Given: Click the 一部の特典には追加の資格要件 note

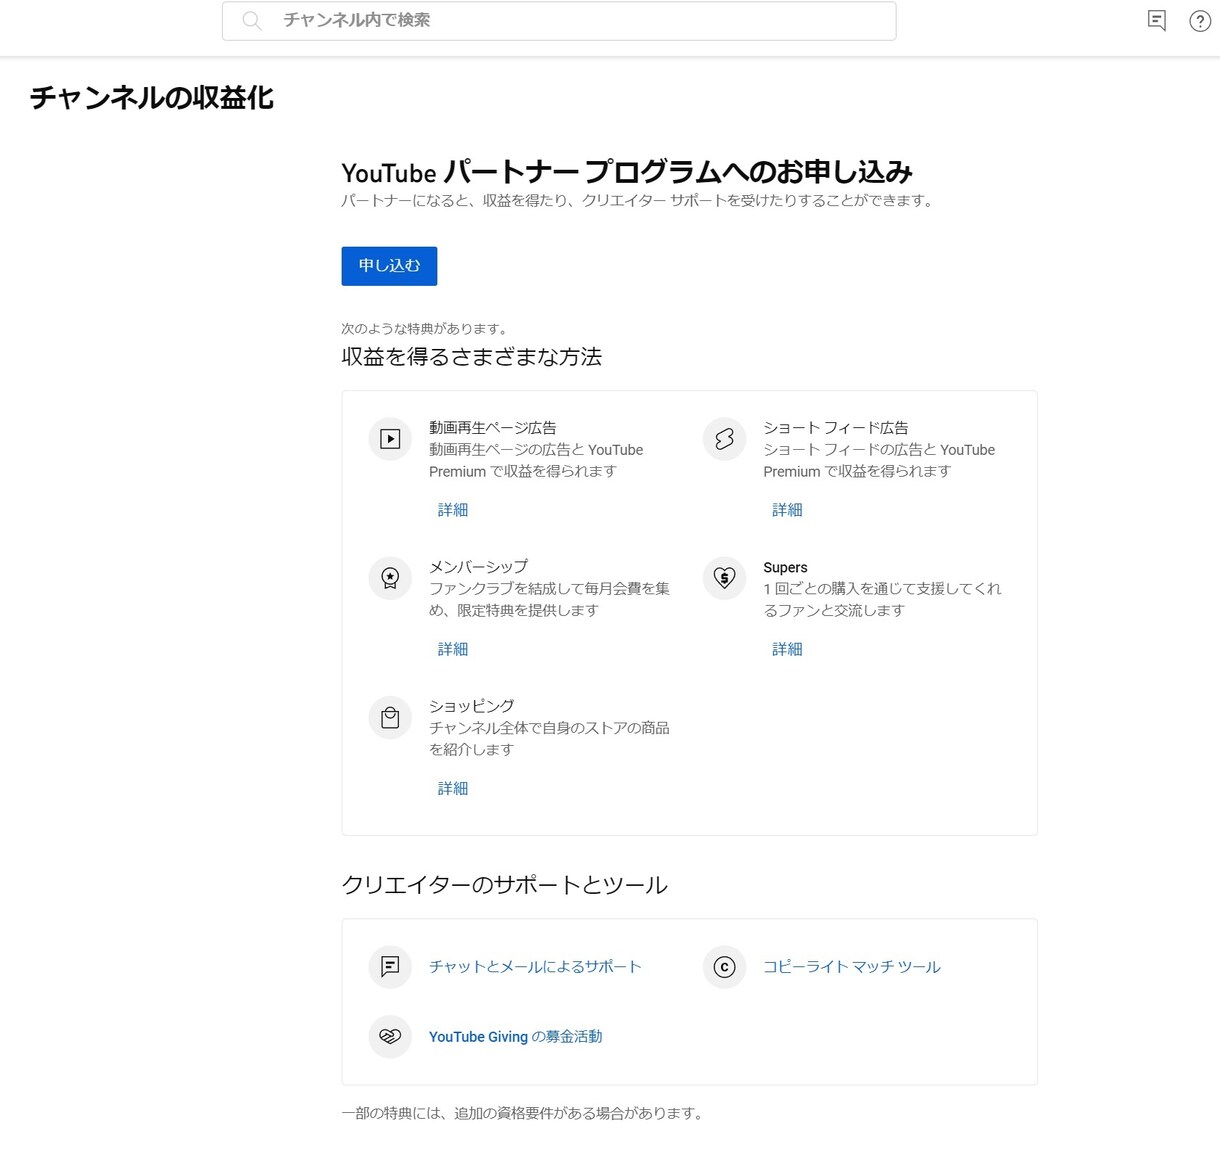Looking at the screenshot, I should tap(524, 1113).
